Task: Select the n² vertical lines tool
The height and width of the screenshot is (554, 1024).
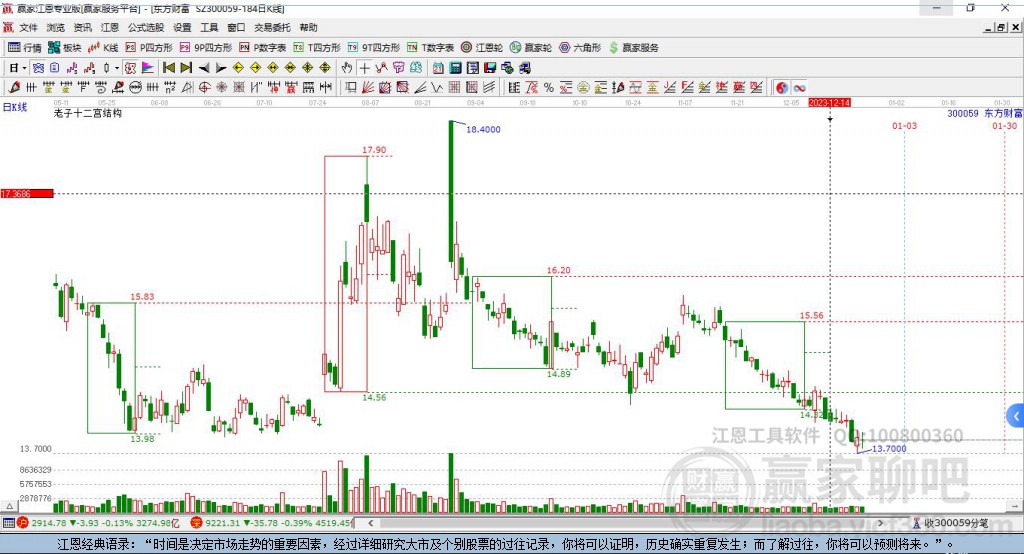Action: 170,87
